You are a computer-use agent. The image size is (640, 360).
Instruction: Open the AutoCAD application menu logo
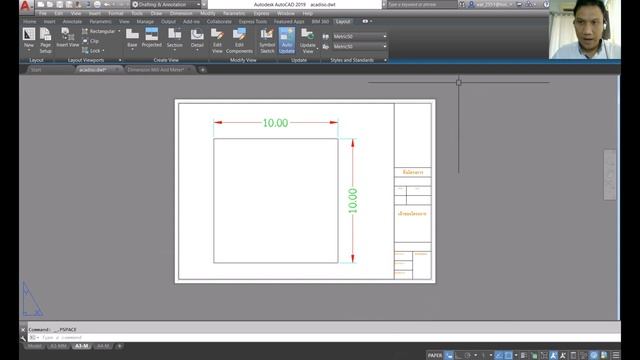pyautogui.click(x=25, y=6)
